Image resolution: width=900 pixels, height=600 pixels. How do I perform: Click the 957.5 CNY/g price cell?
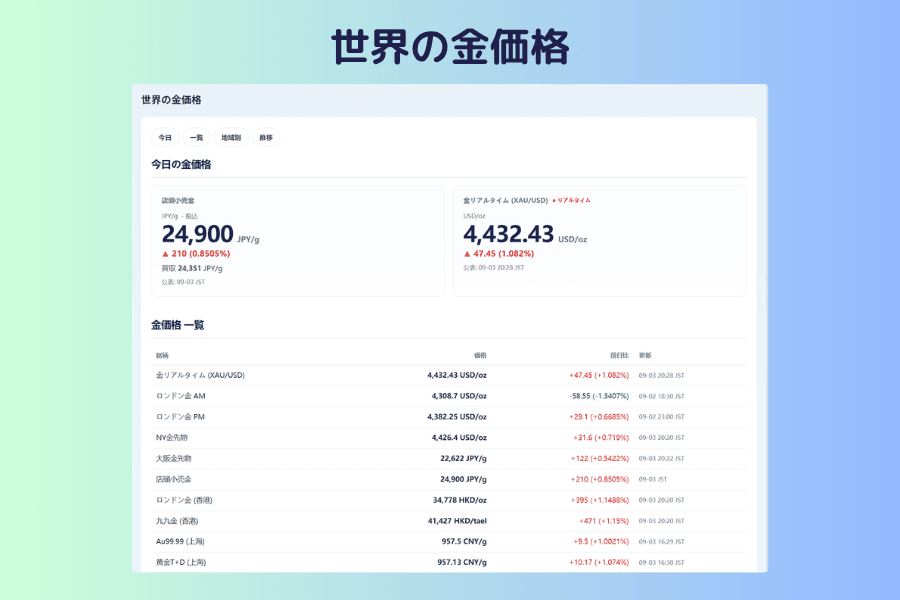(x=464, y=541)
